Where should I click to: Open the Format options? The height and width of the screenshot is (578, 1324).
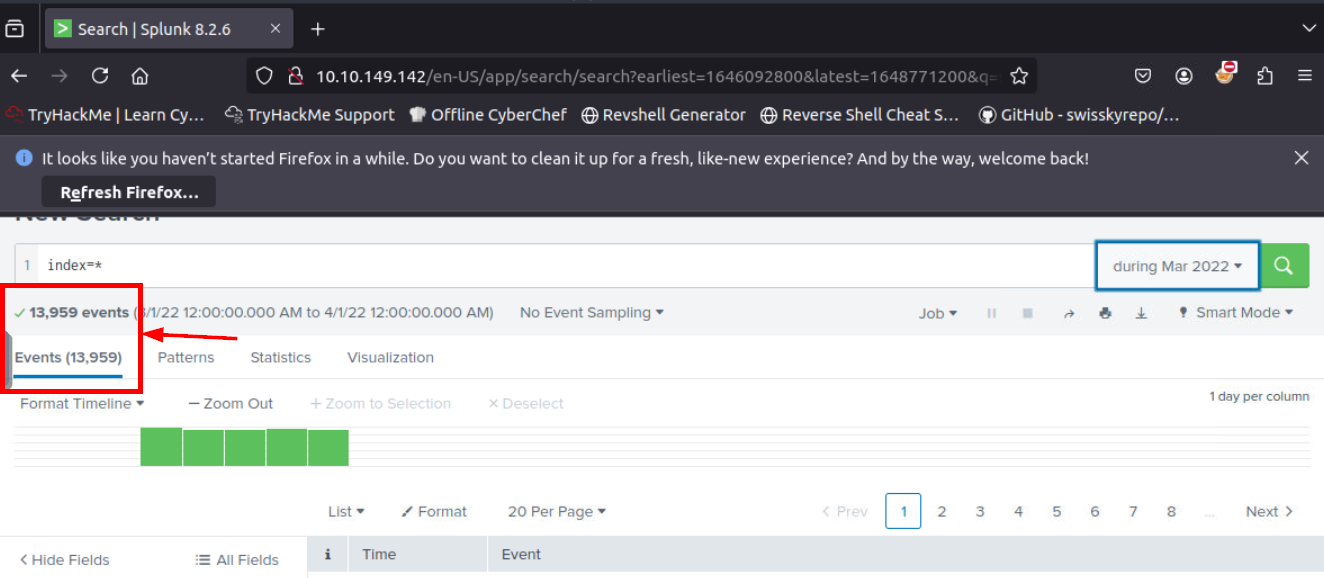[x=434, y=512]
